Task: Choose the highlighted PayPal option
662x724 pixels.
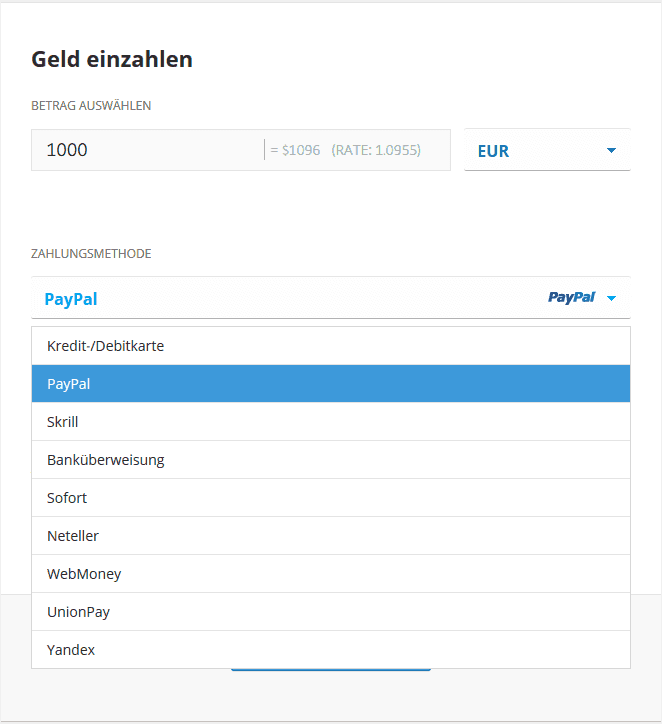Action: (x=330, y=384)
